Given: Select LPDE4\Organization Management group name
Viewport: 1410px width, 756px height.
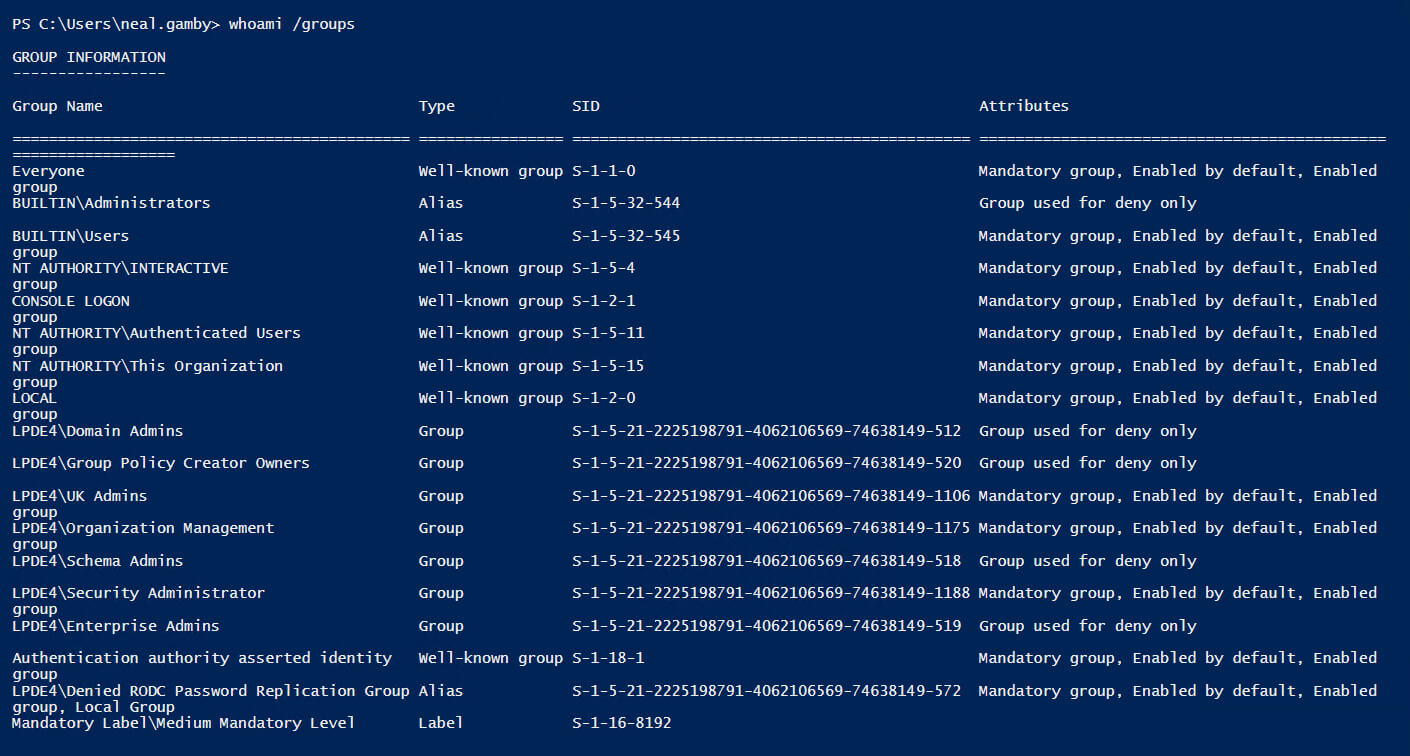Looking at the screenshot, I should click(x=143, y=528).
